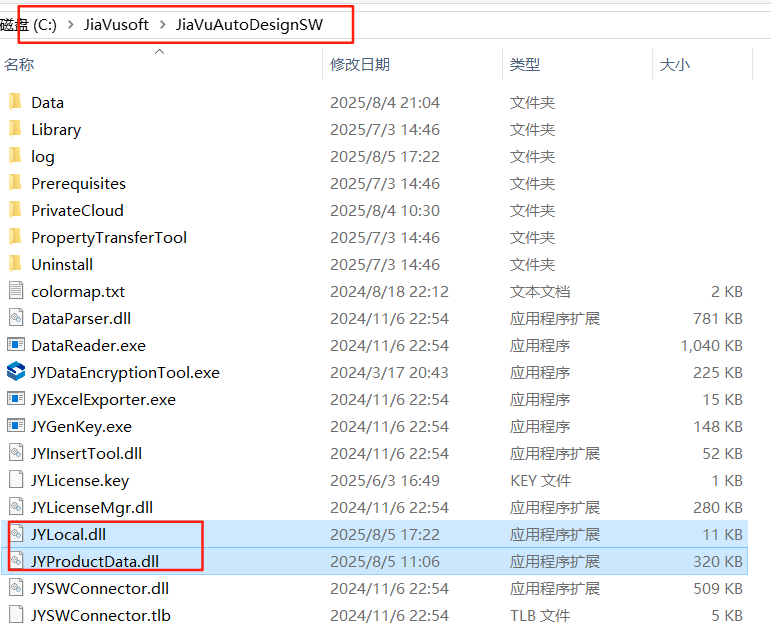Click the JYLicenseMgr.dll file icon
This screenshot has width=771, height=625.
pos(16,506)
